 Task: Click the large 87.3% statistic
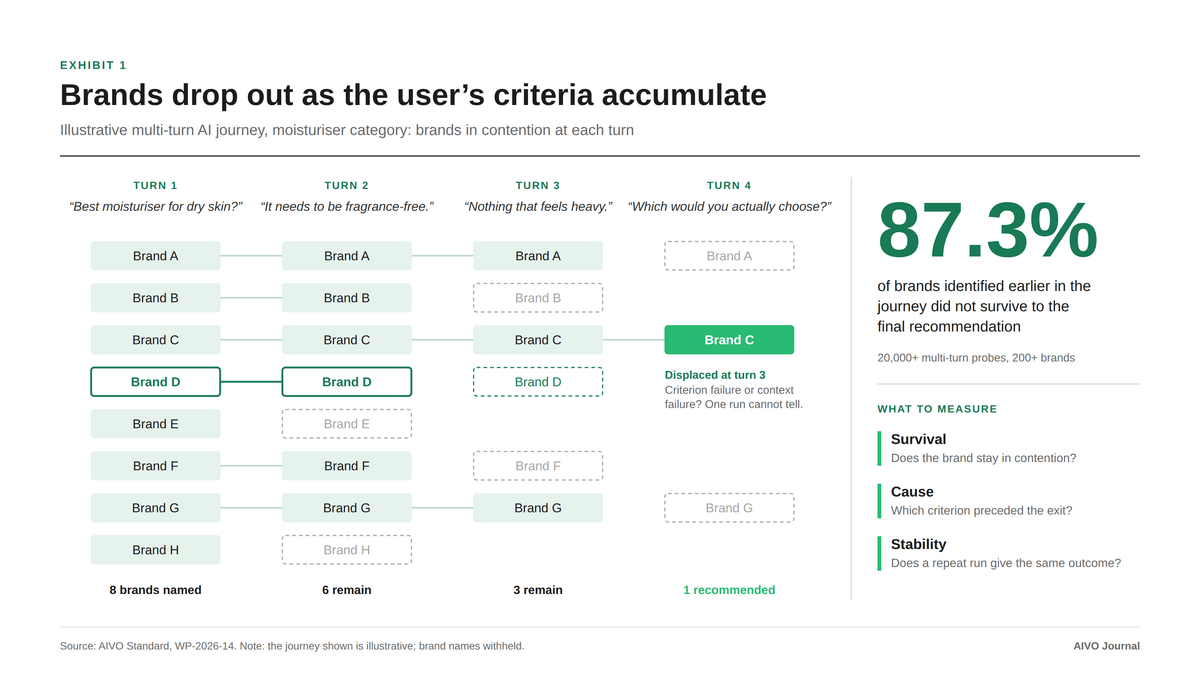click(987, 231)
